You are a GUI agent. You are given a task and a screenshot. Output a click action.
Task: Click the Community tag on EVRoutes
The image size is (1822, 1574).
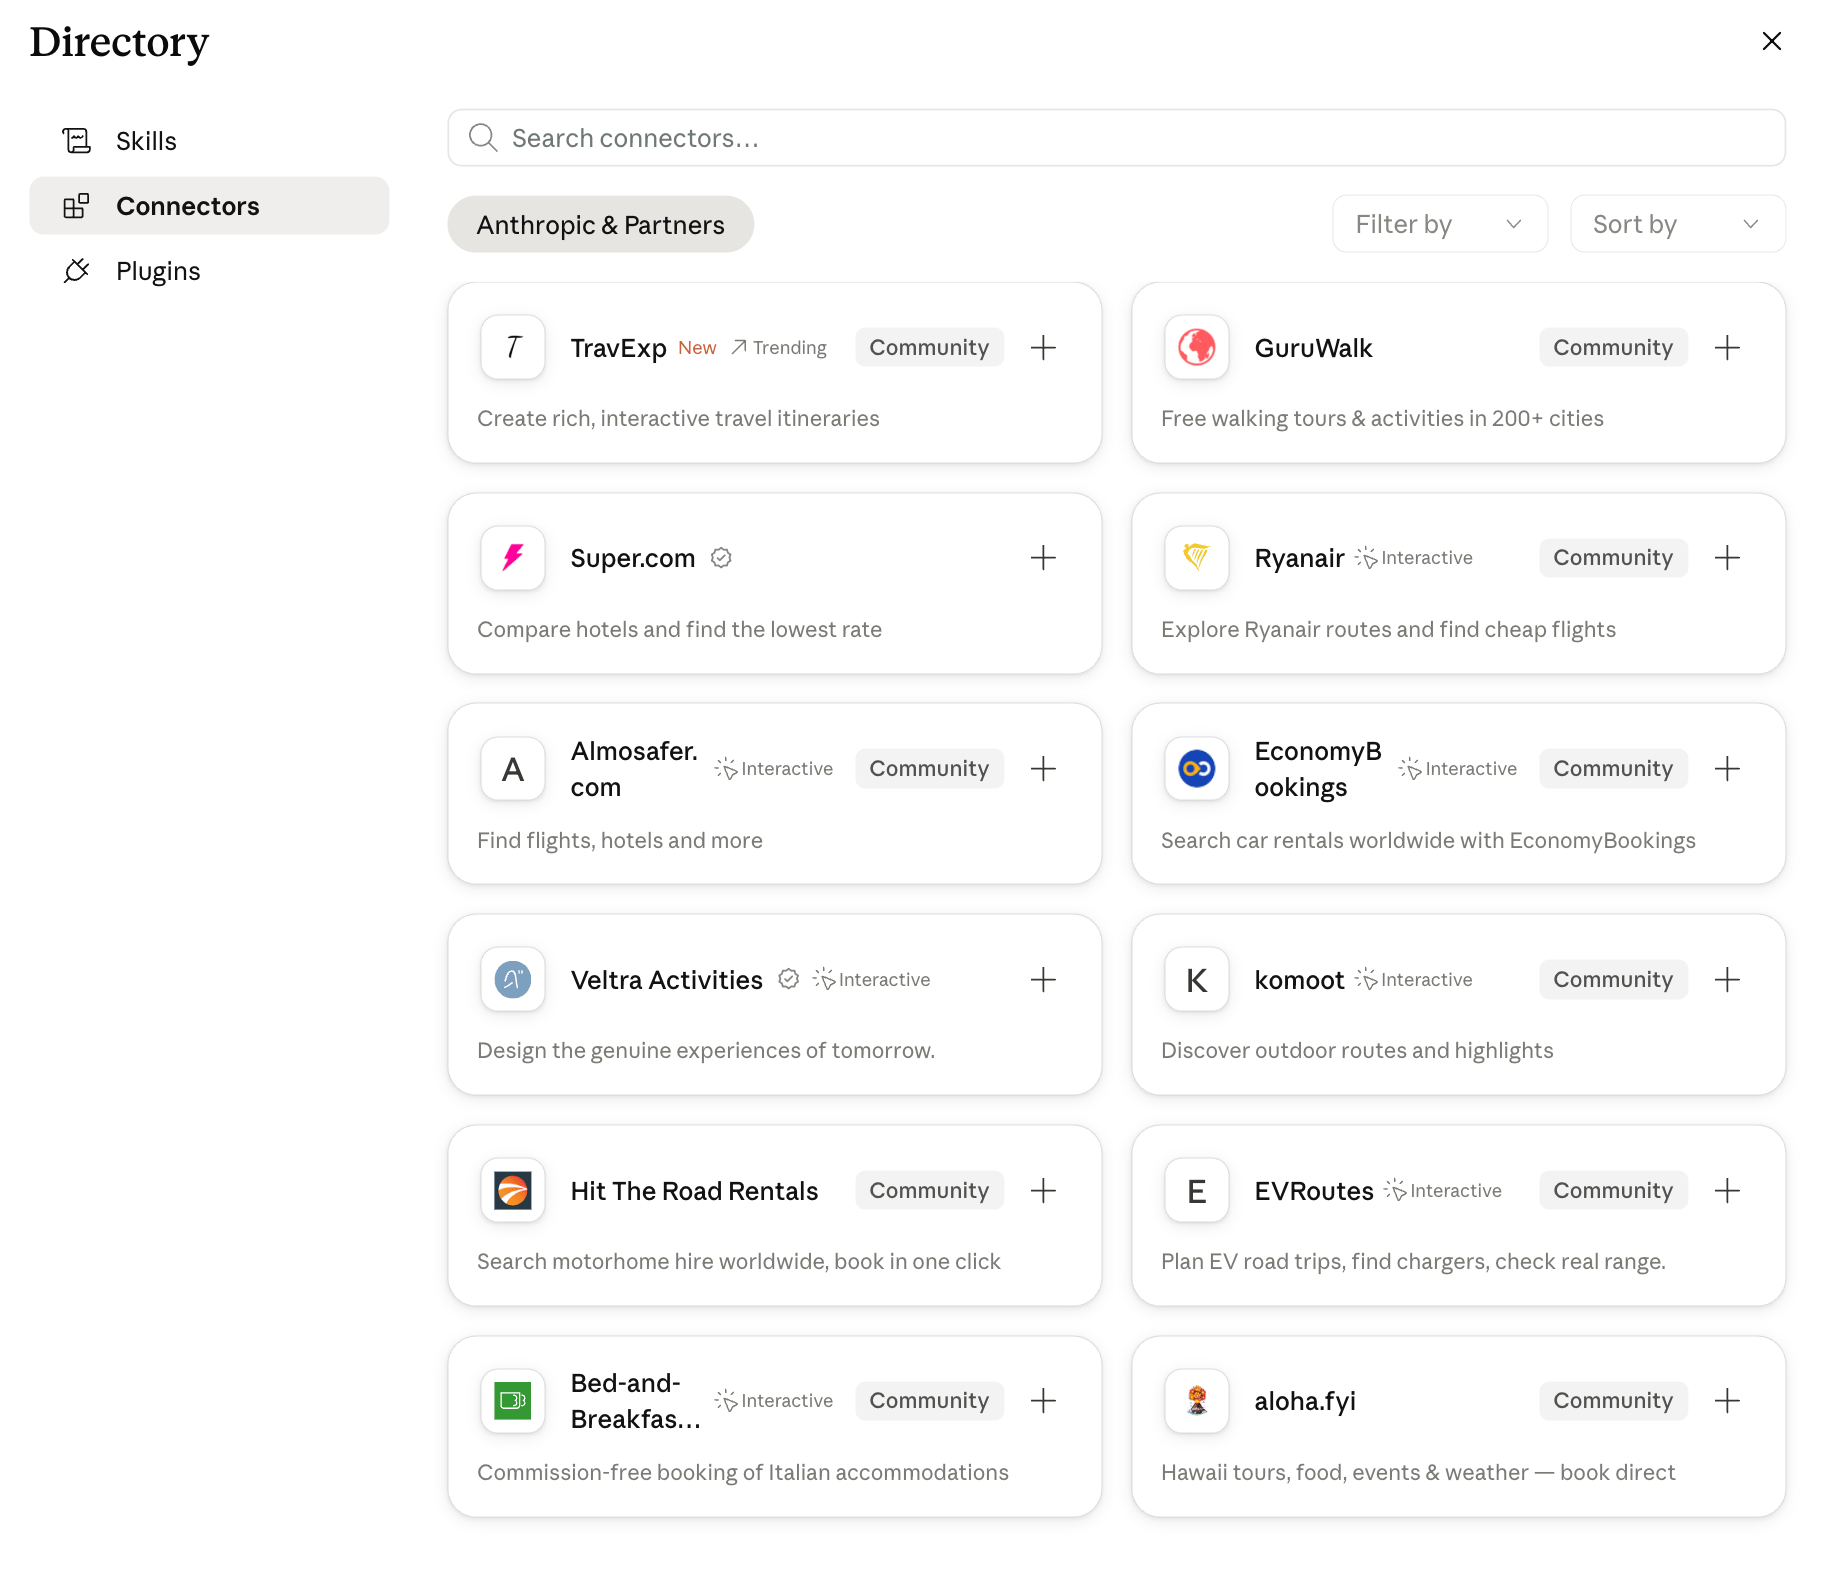1613,1191
